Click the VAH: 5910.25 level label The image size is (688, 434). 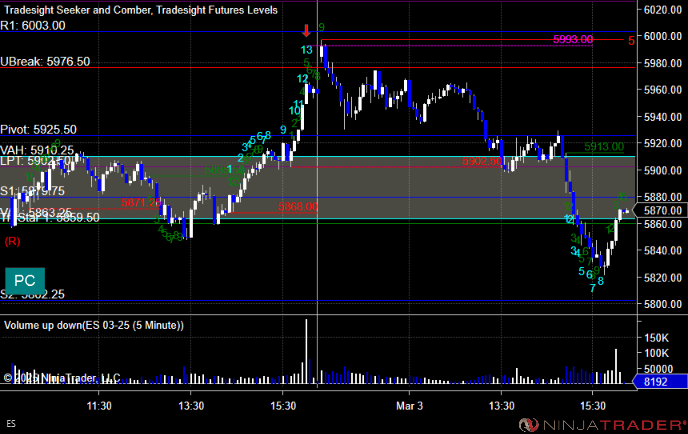(x=37, y=151)
